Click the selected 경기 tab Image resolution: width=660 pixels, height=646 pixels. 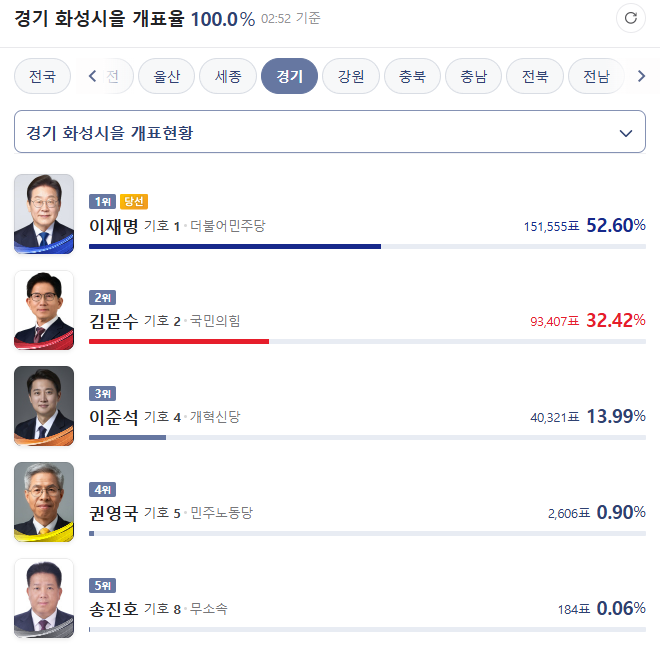[289, 76]
